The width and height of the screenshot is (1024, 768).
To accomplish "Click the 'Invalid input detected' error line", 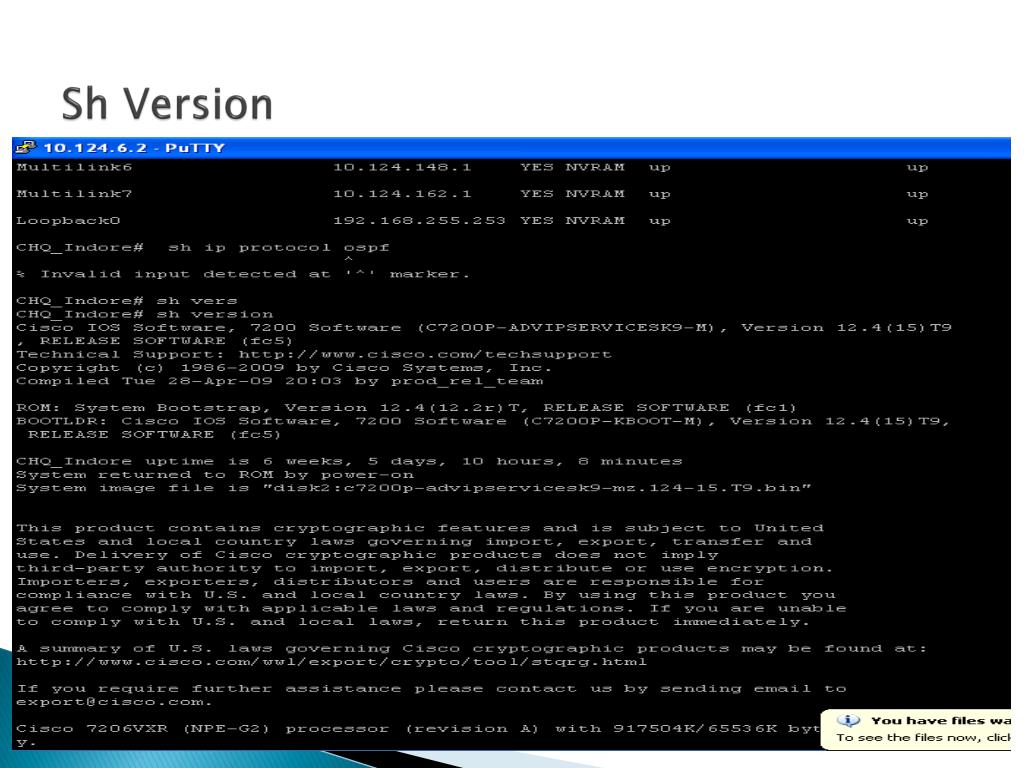I will click(x=243, y=274).
